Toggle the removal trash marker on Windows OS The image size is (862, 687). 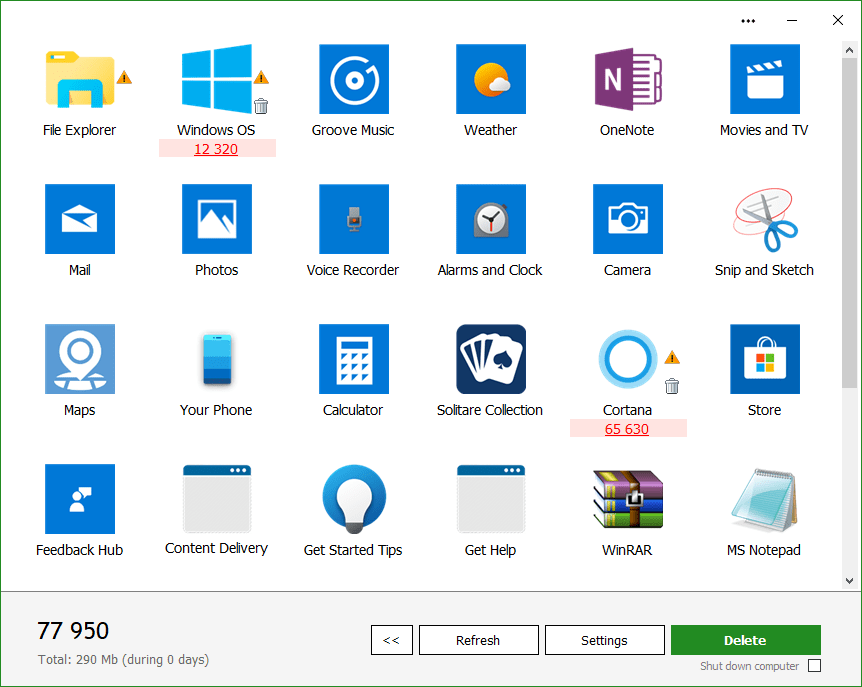(260, 104)
